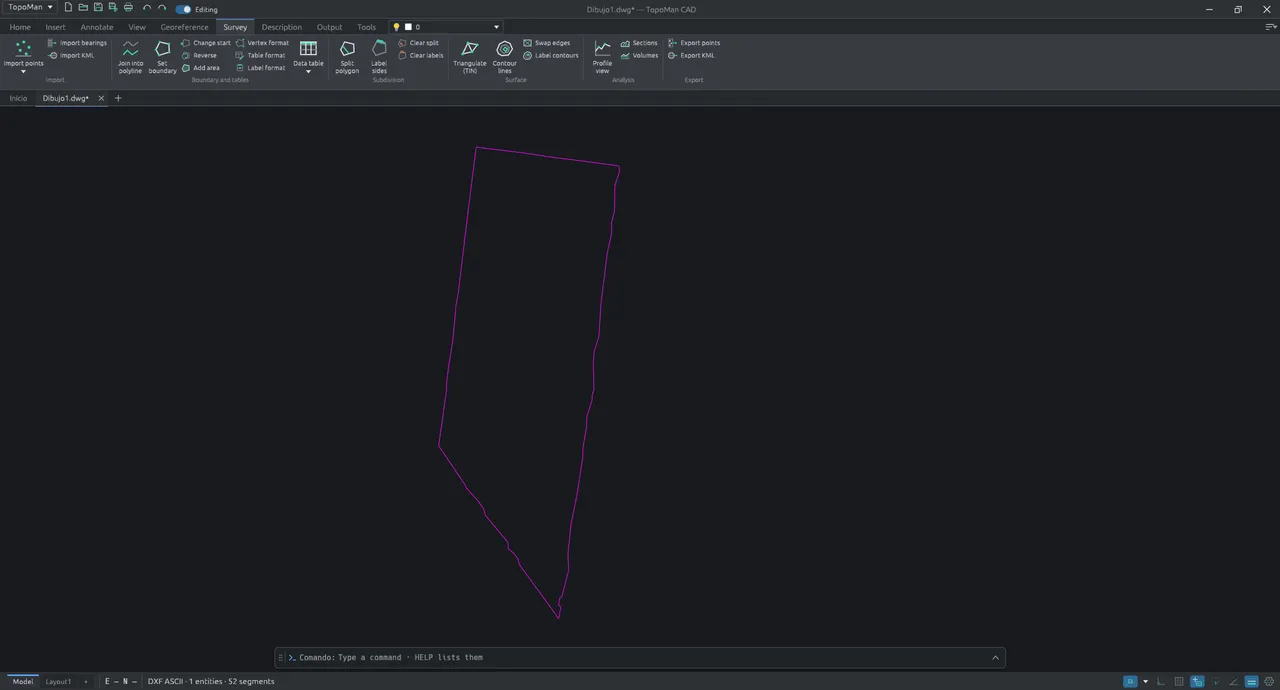The width and height of the screenshot is (1280, 690).
Task: Toggle the Editing switch
Action: click(183, 9)
